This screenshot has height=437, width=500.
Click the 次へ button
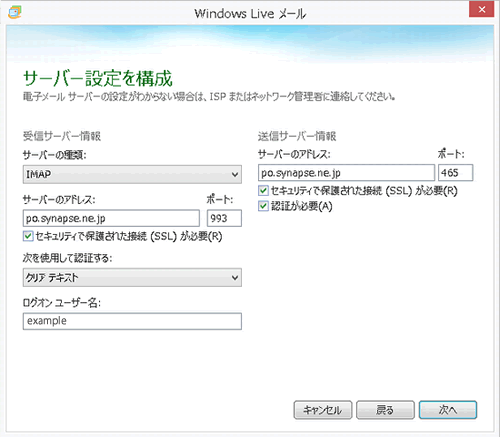(x=448, y=410)
